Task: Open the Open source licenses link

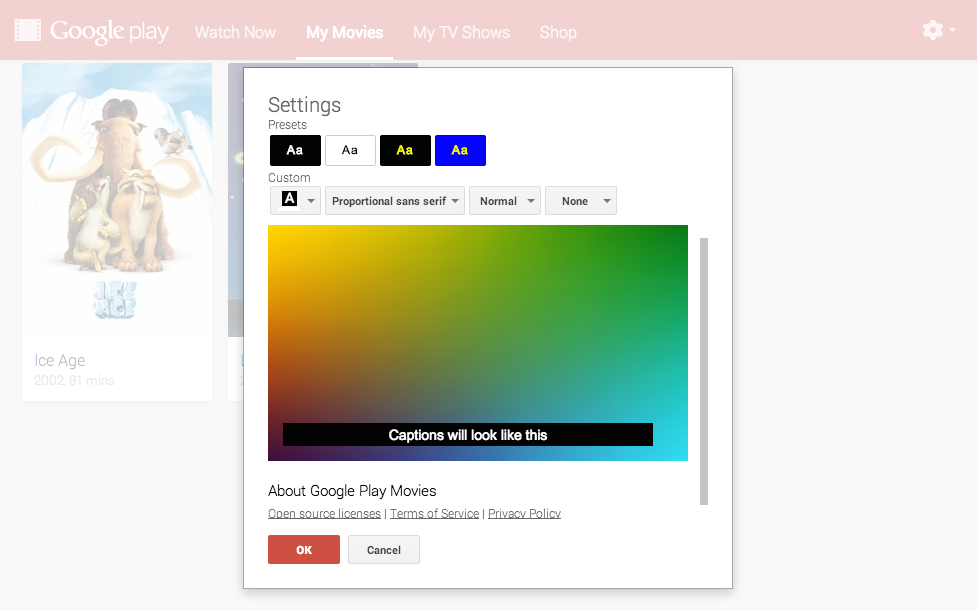Action: [x=324, y=514]
